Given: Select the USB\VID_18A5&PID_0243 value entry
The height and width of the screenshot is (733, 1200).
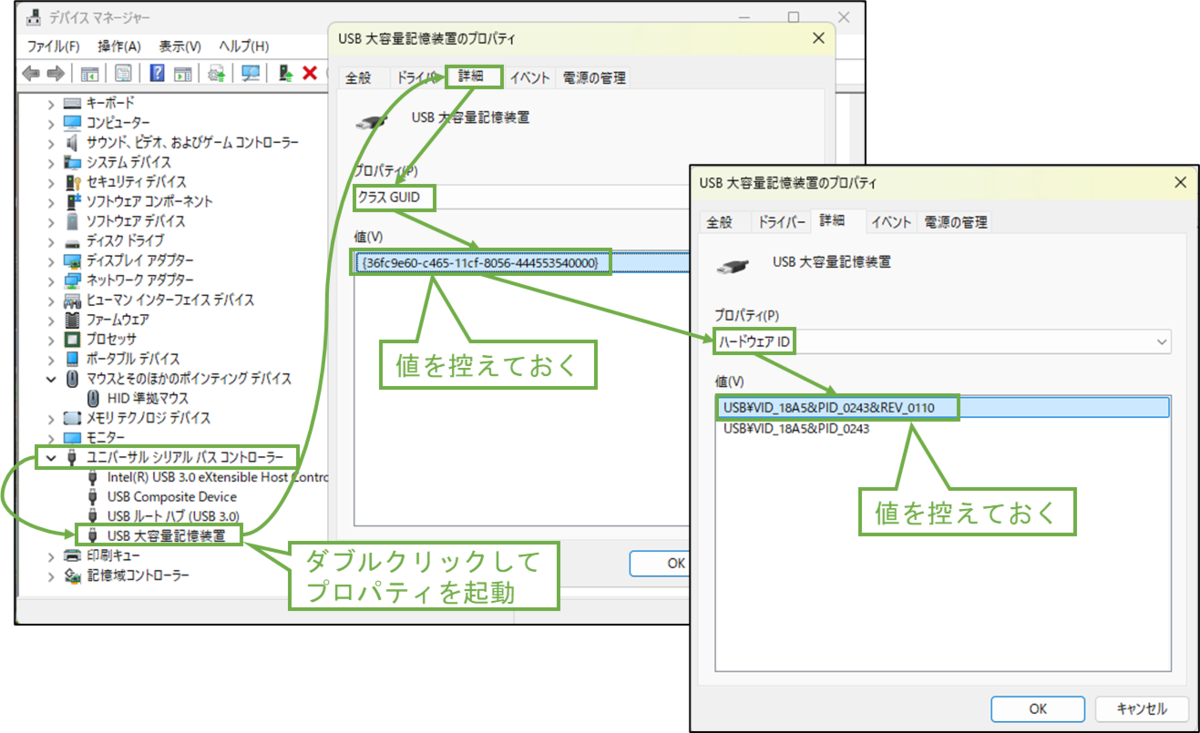Looking at the screenshot, I should pyautogui.click(x=794, y=428).
